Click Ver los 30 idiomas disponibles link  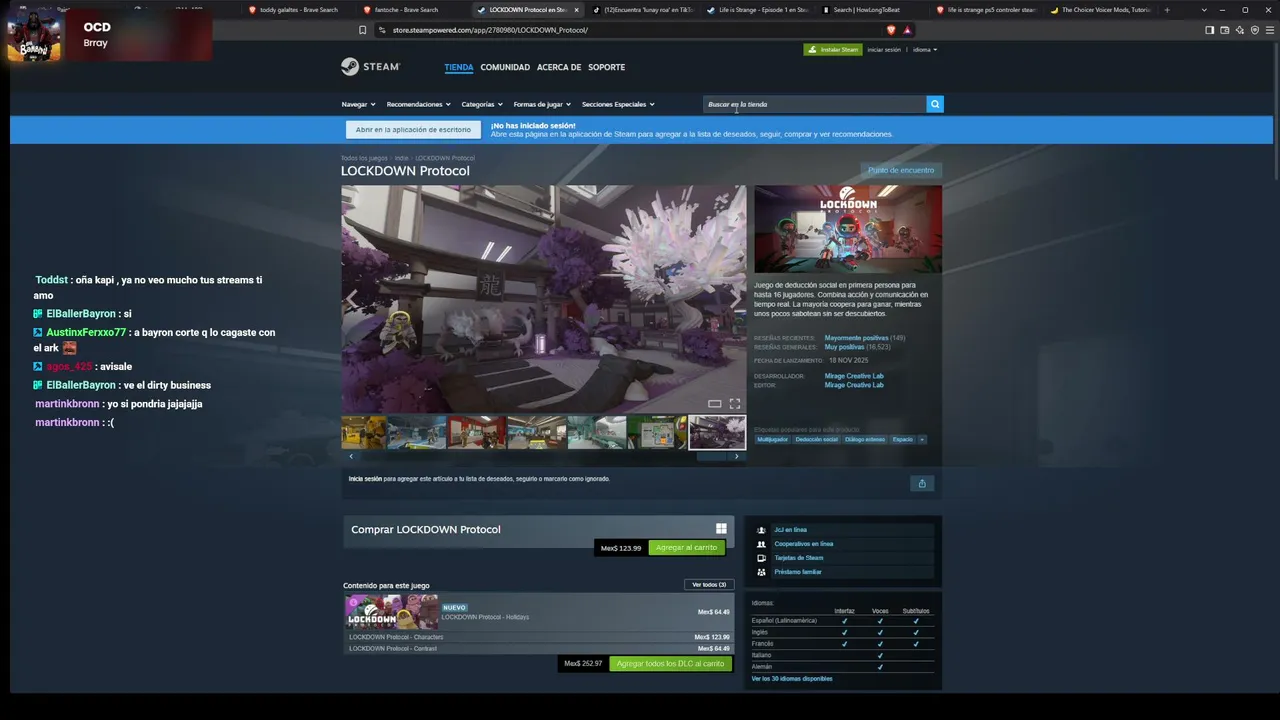point(792,679)
